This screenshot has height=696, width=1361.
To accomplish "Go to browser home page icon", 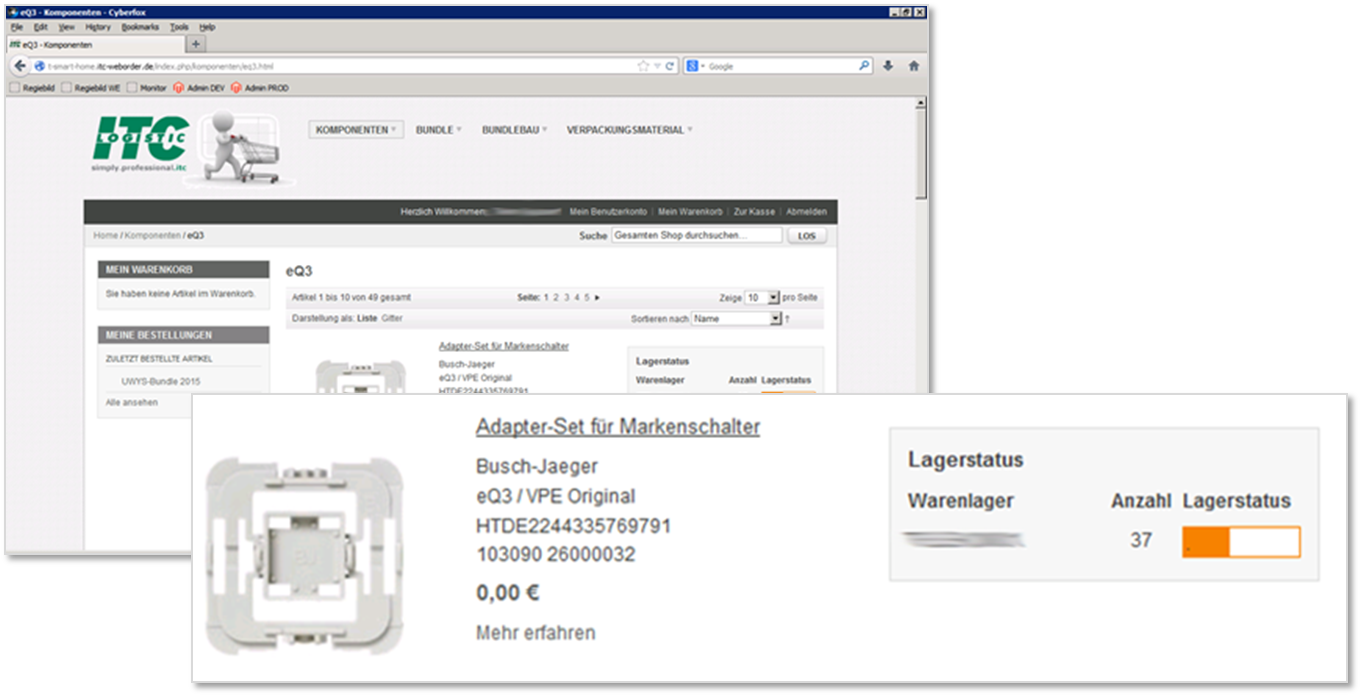I will point(913,66).
